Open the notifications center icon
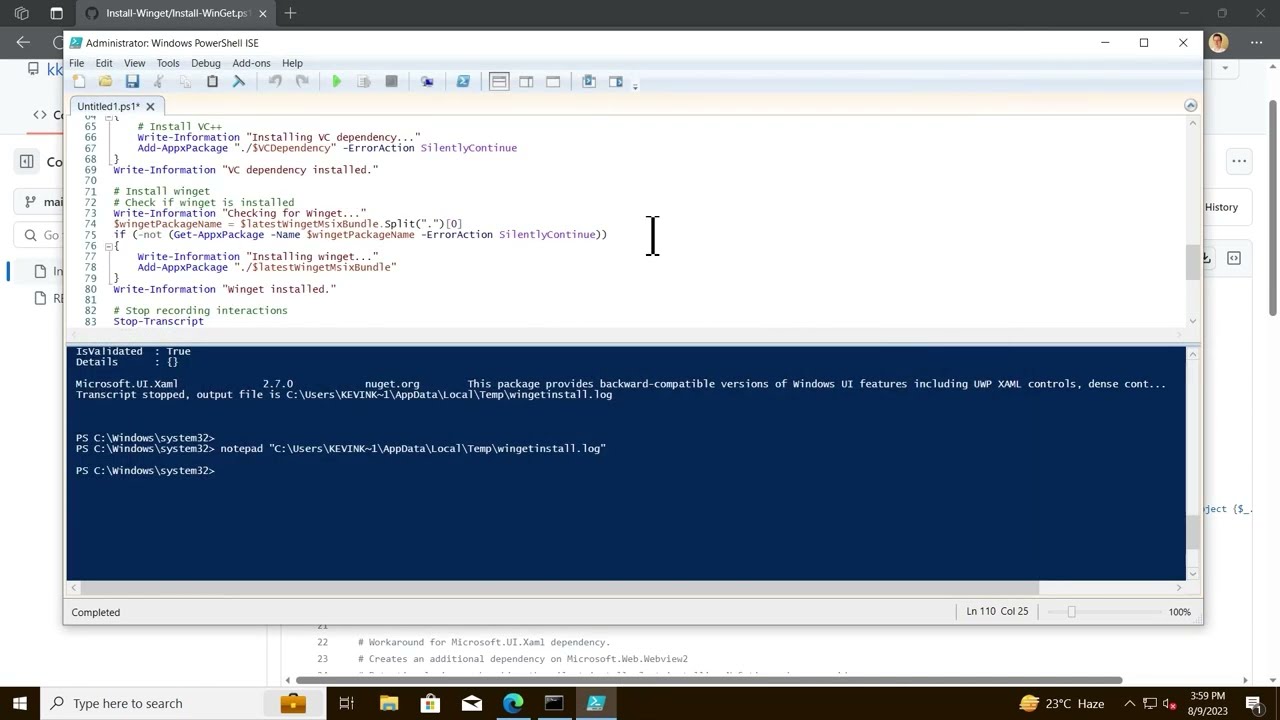The width and height of the screenshot is (1280, 720). (x=1257, y=703)
